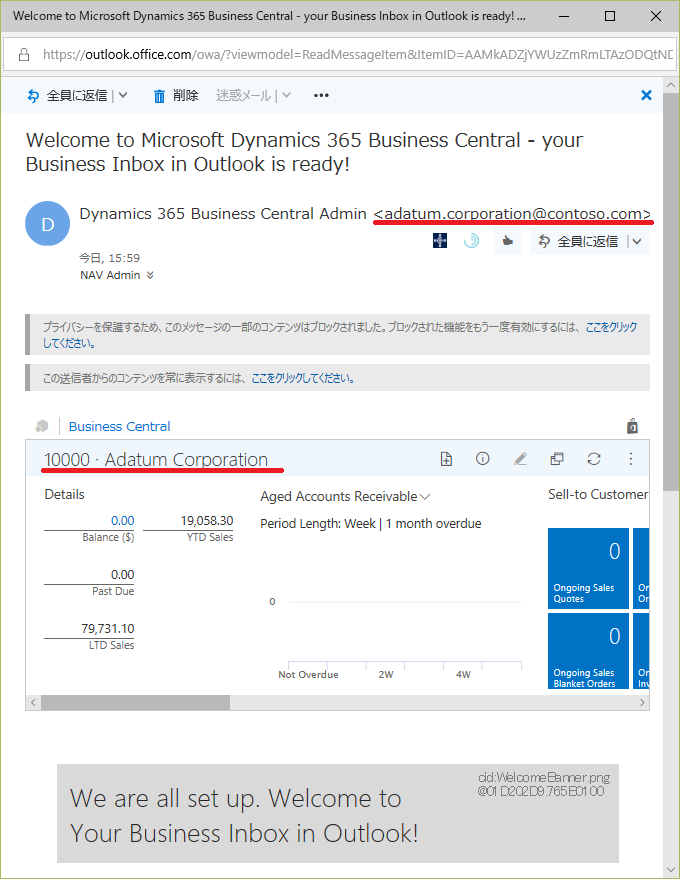Click the Ongoing Sales Blanket Orders tile
680x879 pixels.
click(588, 651)
